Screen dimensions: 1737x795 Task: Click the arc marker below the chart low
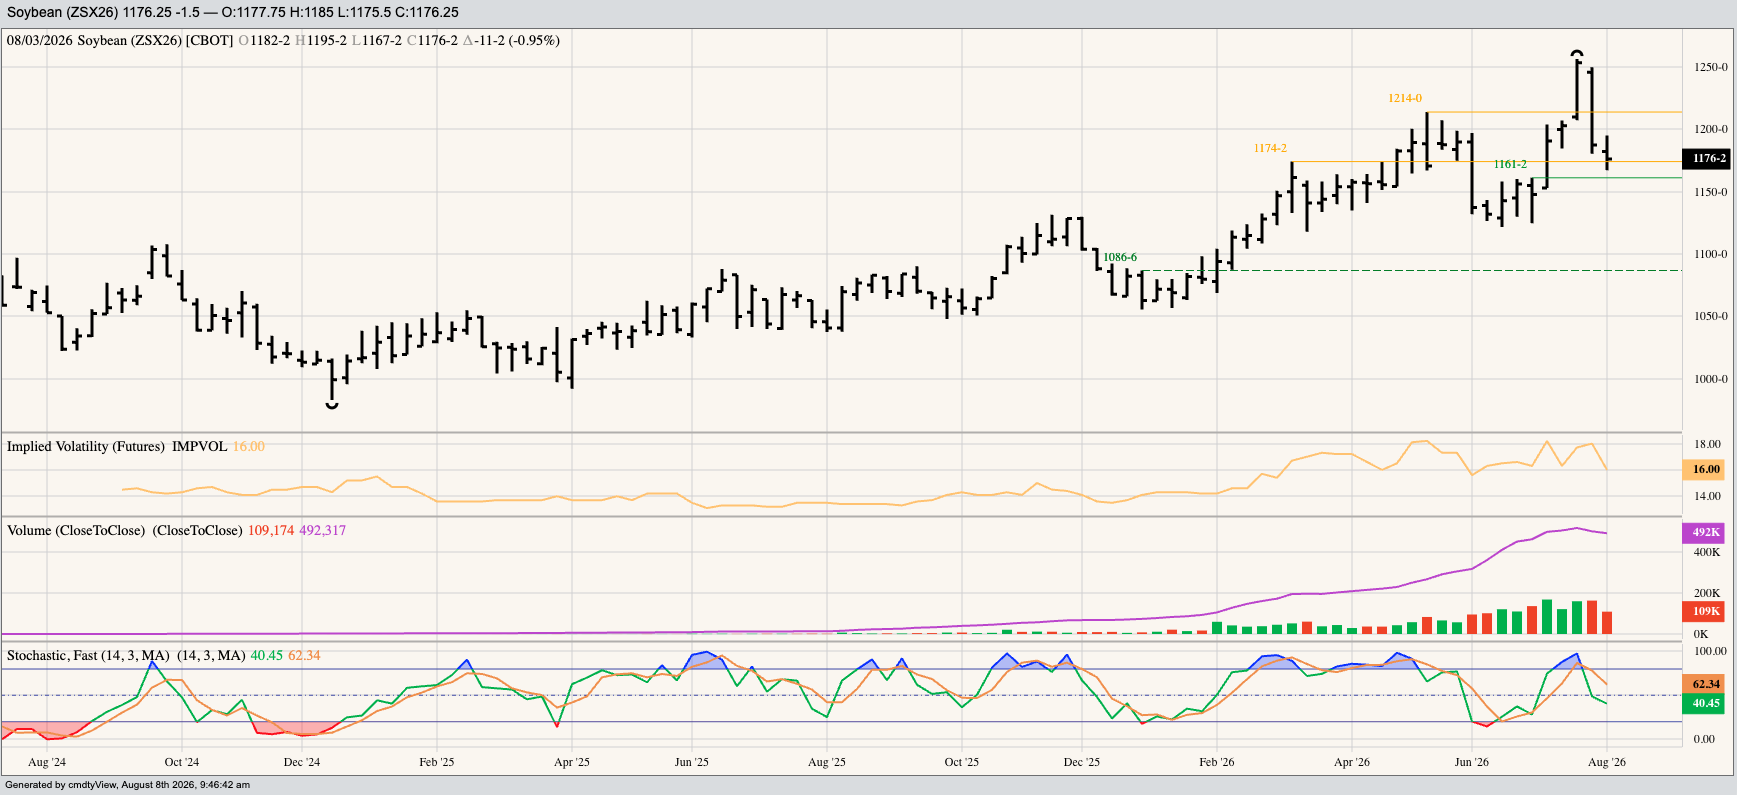[332, 405]
